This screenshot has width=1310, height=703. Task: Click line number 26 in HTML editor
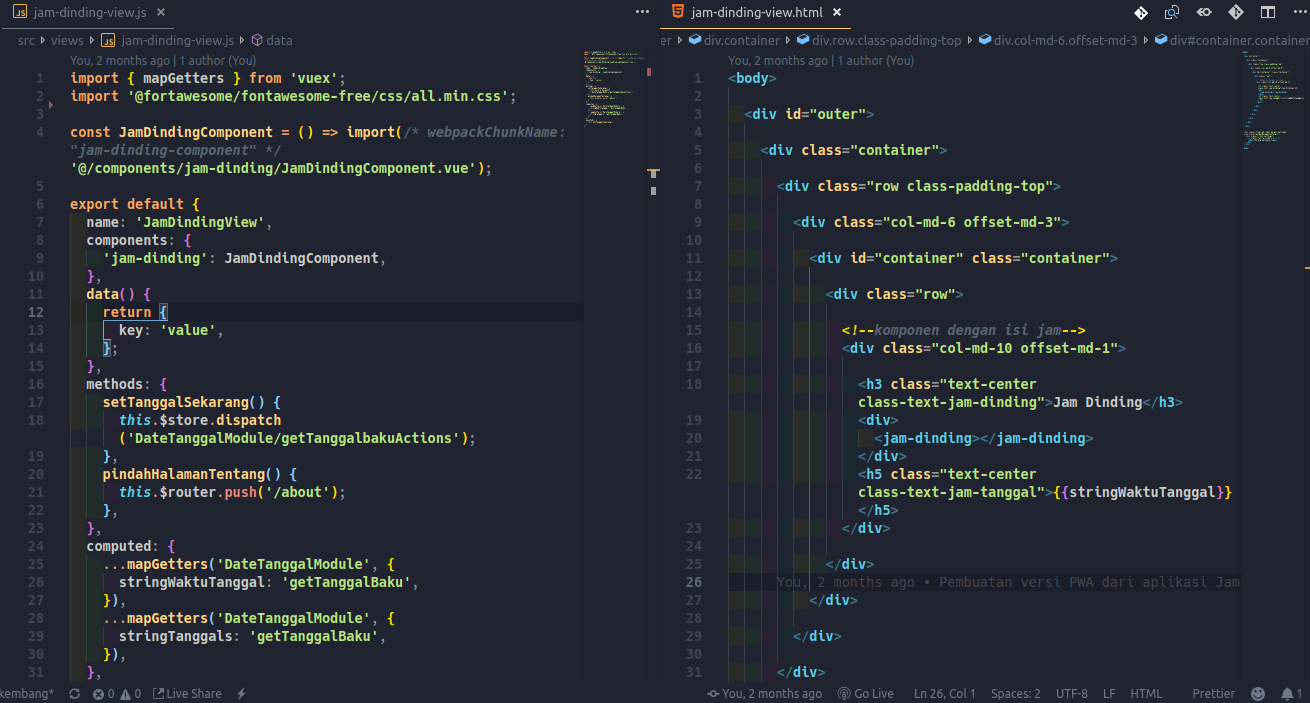click(694, 582)
